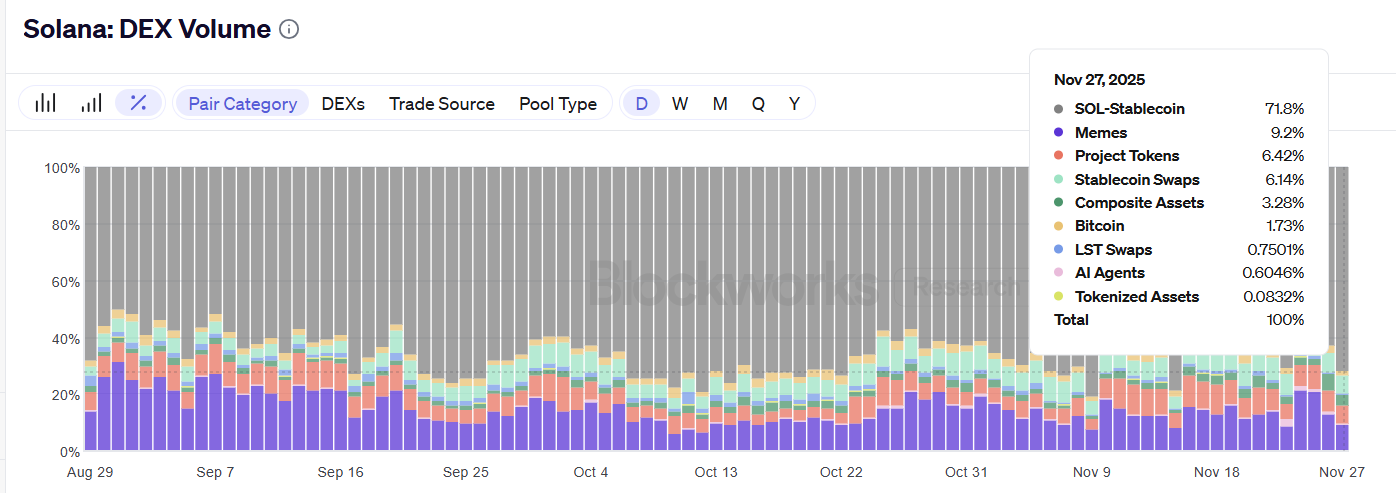The height and width of the screenshot is (493, 1396).
Task: Toggle the percentage share view icon
Action: tap(139, 103)
